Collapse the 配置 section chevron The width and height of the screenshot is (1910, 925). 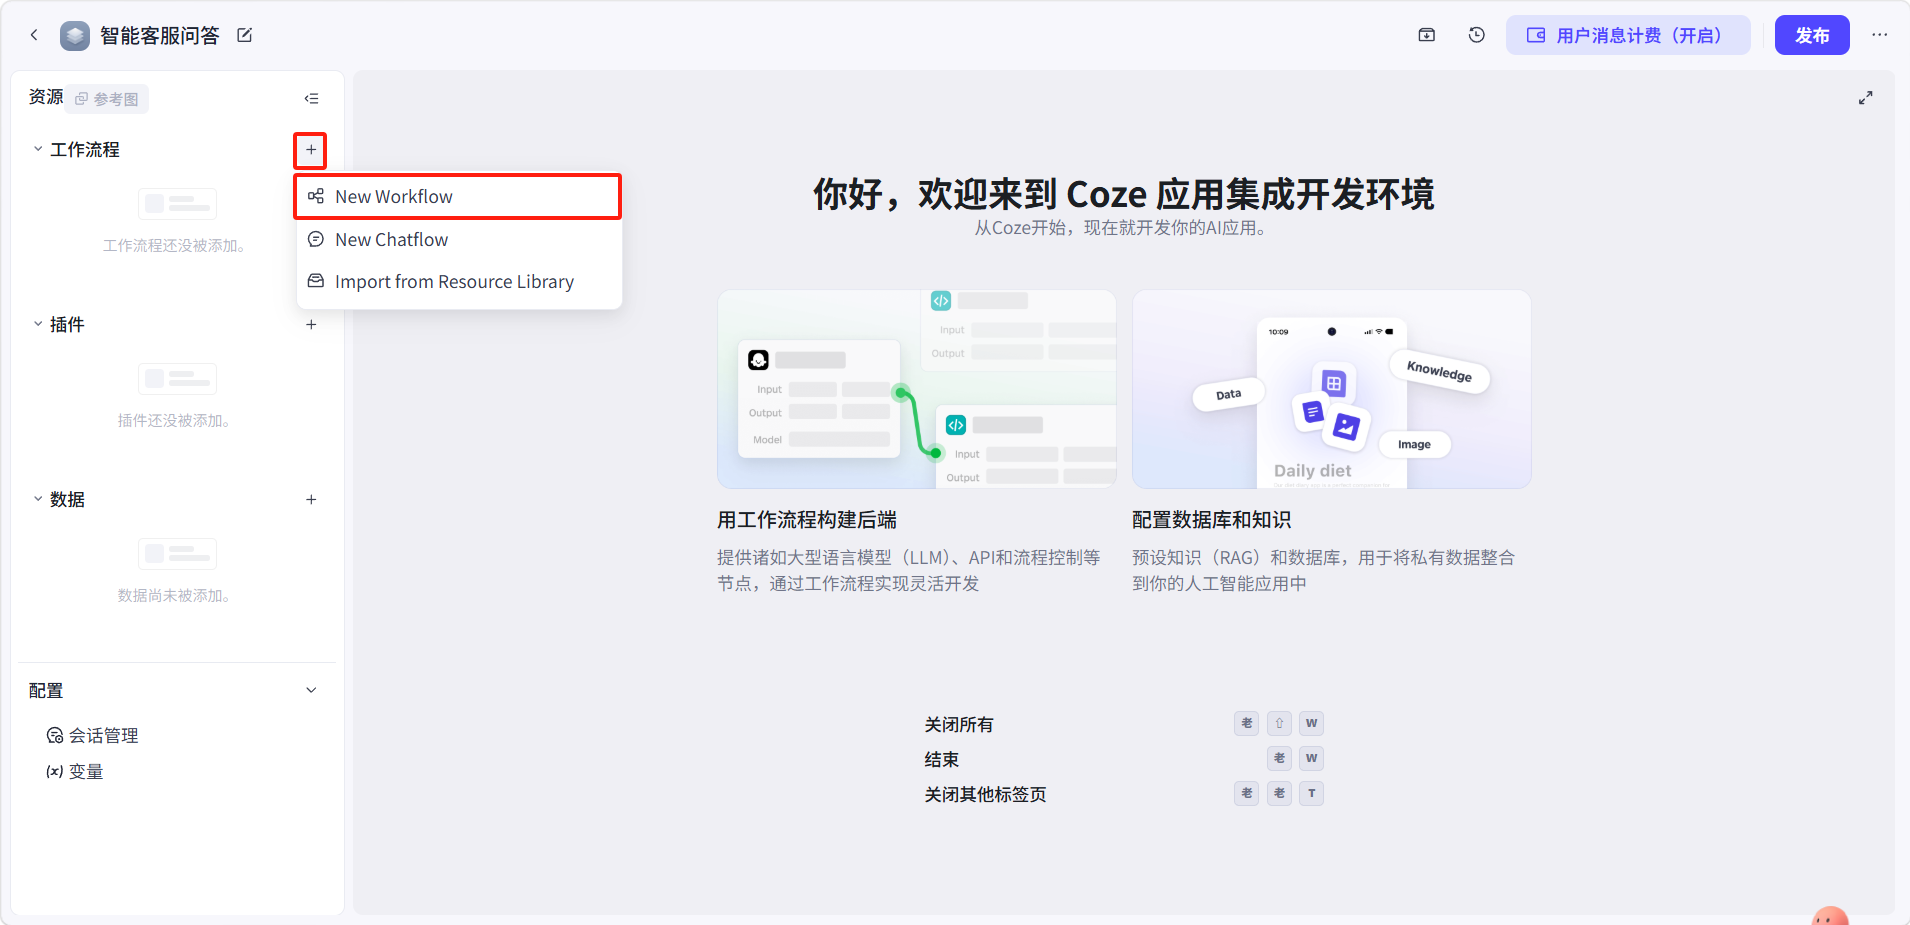point(311,690)
